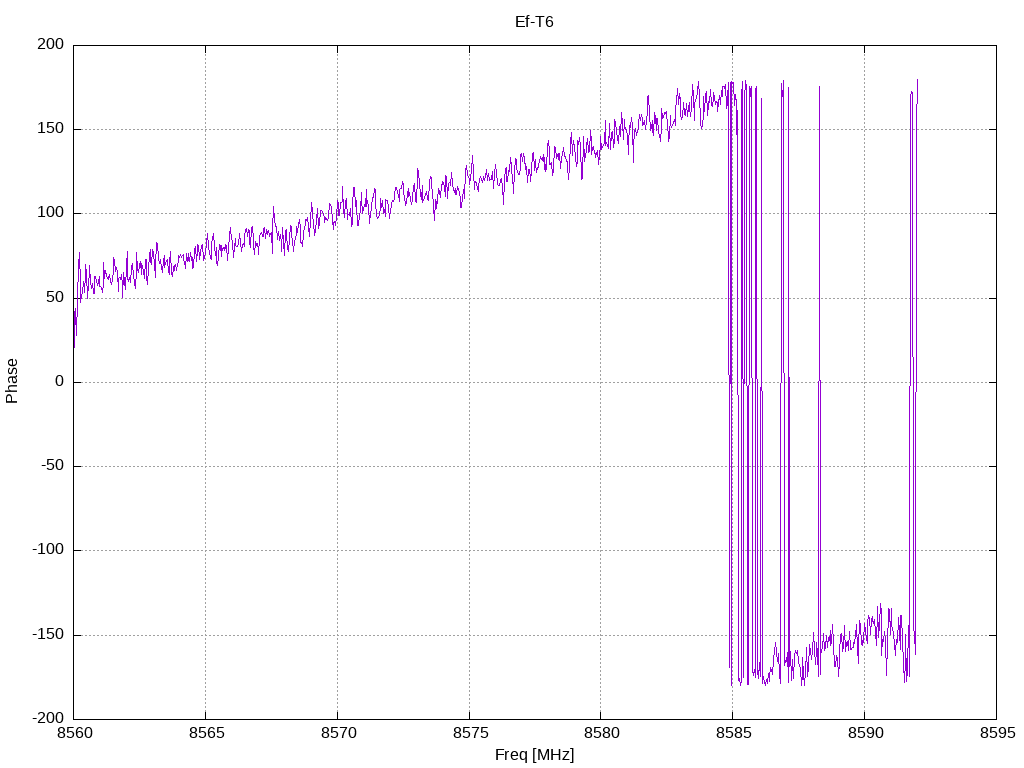Click the y-axis tick label "0"

[x=60, y=381]
